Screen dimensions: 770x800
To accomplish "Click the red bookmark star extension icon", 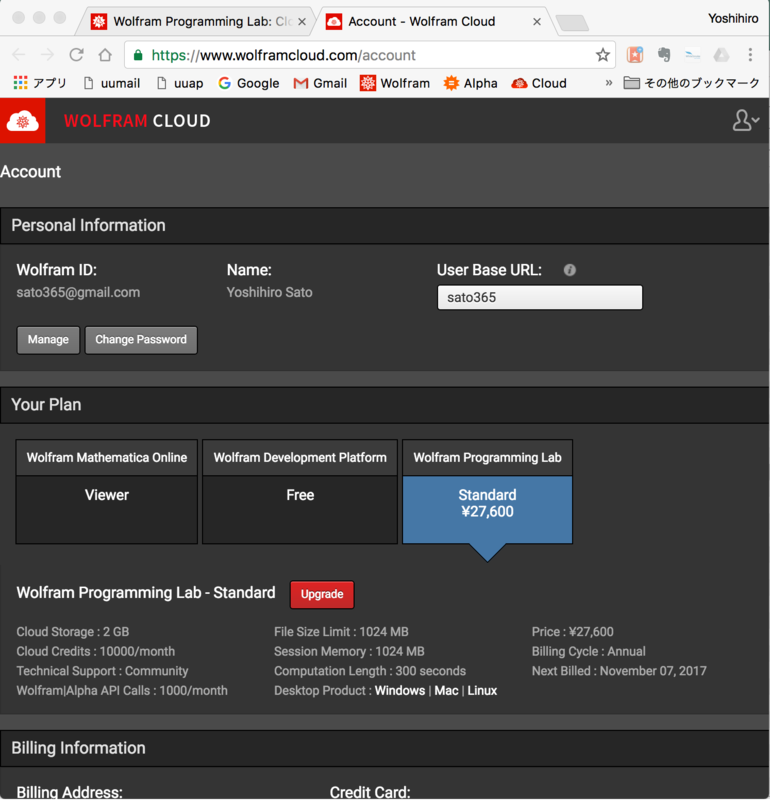I will [x=635, y=55].
